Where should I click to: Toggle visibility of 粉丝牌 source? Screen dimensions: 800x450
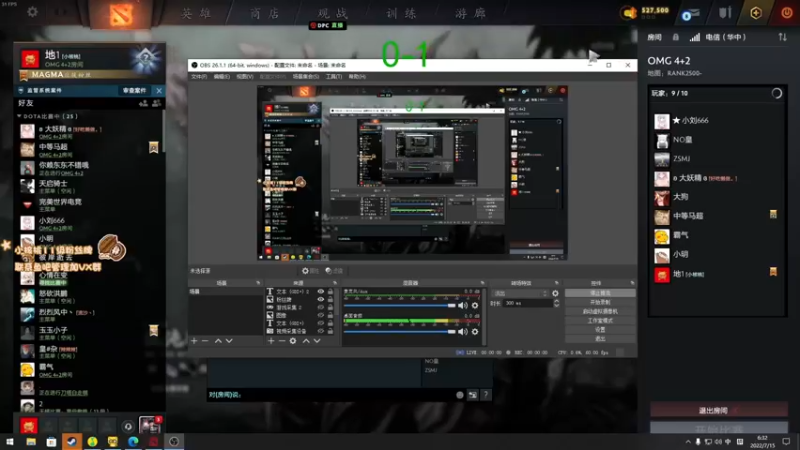[x=320, y=299]
